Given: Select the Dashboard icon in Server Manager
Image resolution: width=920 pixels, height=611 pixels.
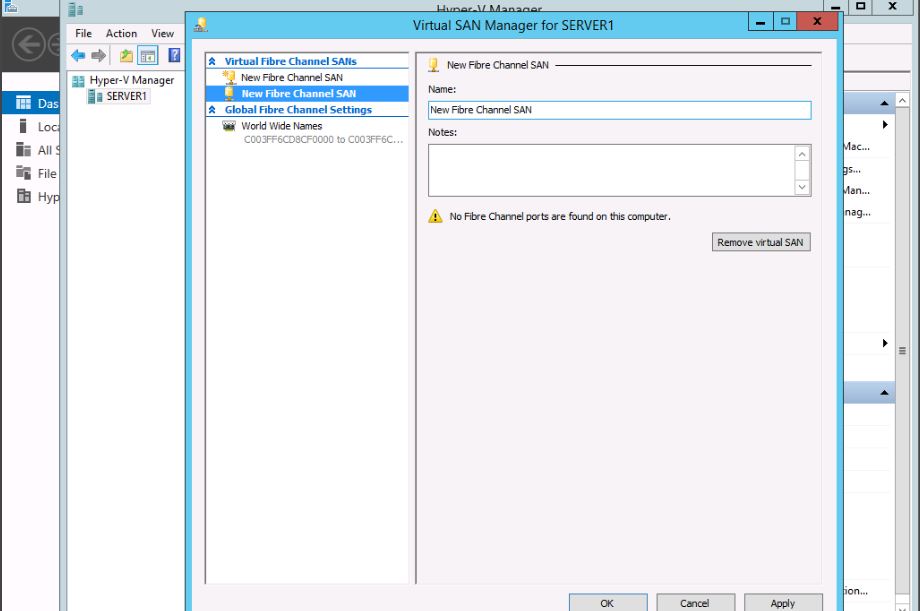Looking at the screenshot, I should point(23,103).
